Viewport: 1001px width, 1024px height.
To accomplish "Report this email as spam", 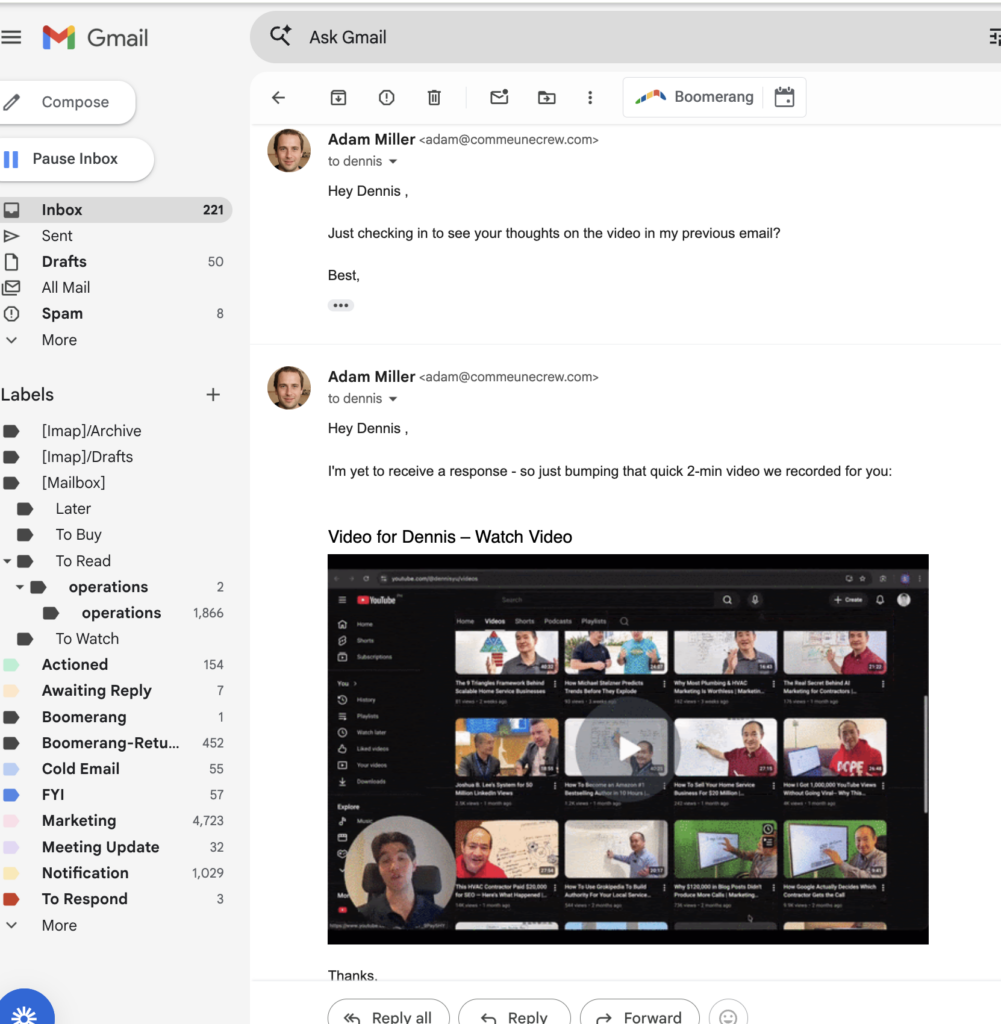I will pyautogui.click(x=386, y=97).
